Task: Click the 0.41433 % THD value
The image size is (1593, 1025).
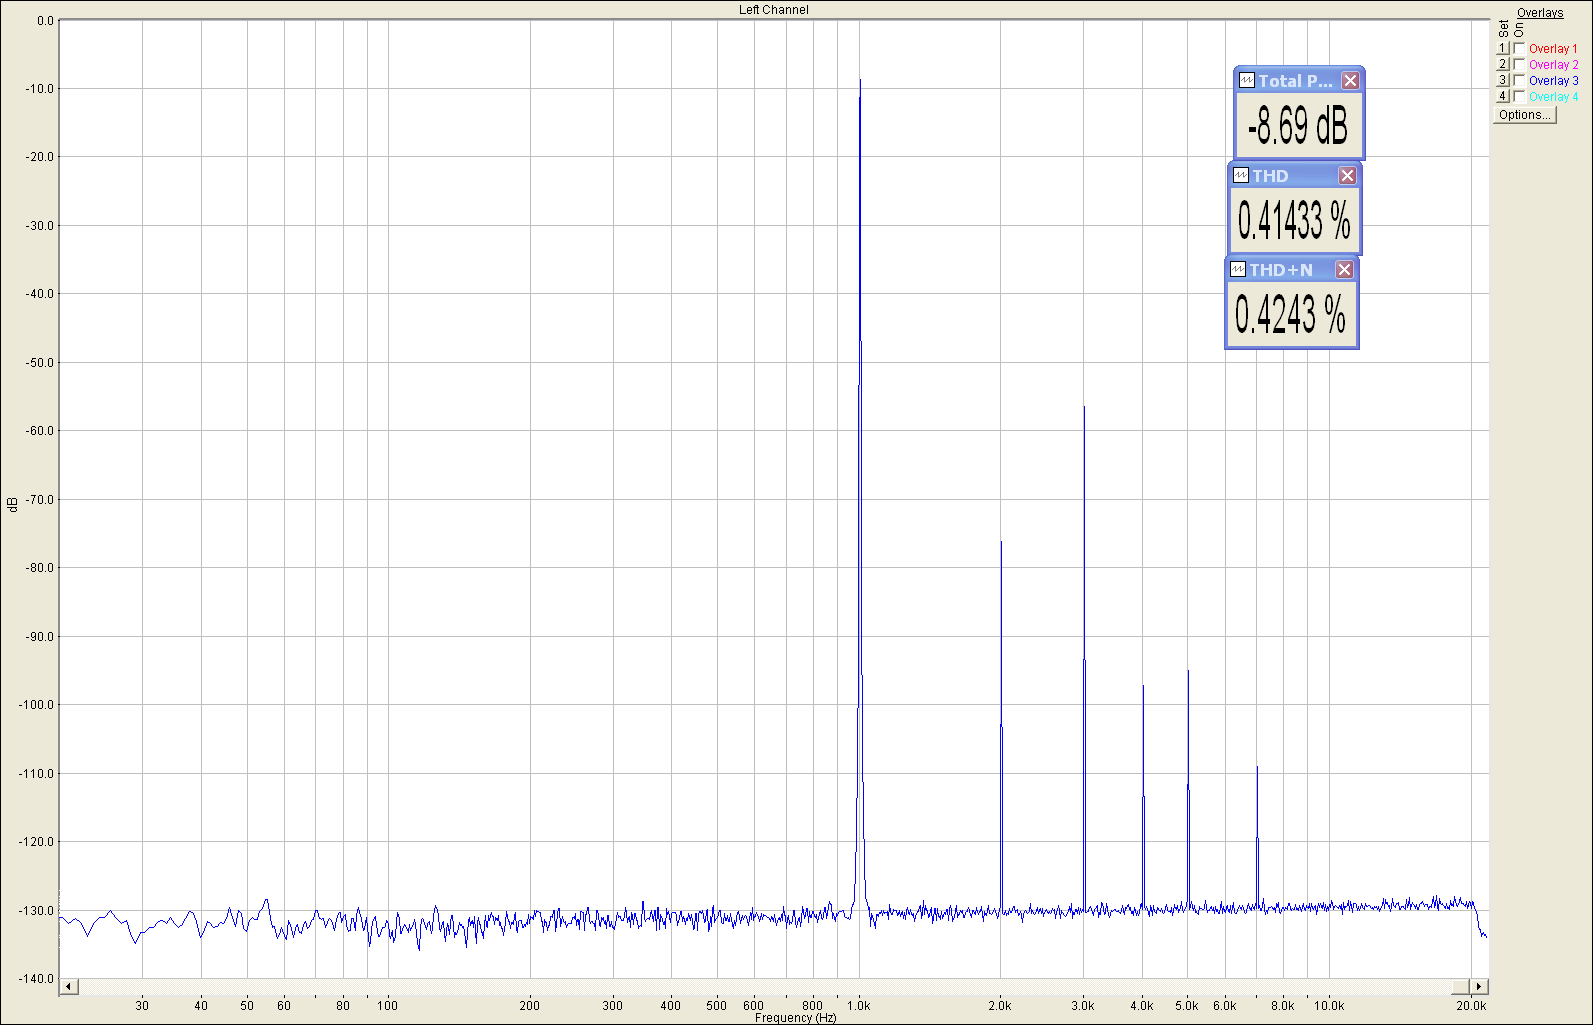Action: [x=1294, y=220]
